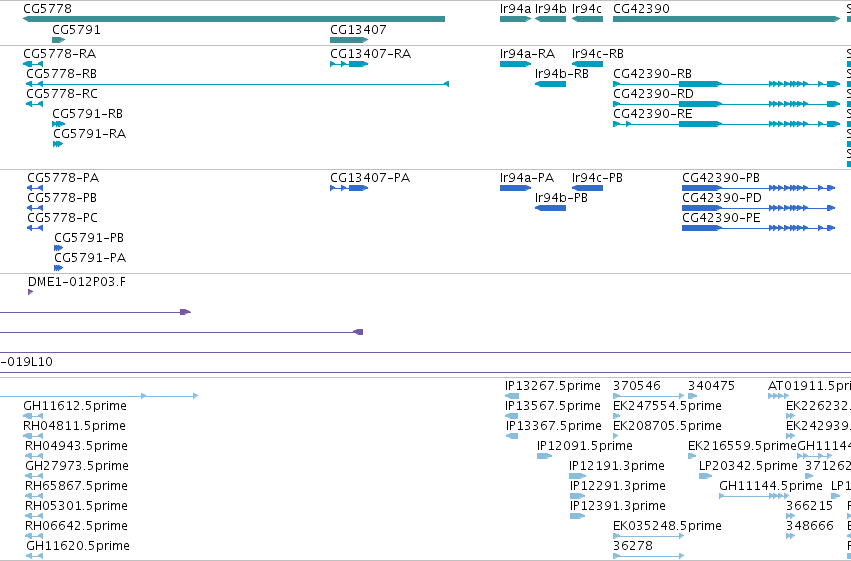
Task: Click feature label 36278
Action: [x=633, y=547]
